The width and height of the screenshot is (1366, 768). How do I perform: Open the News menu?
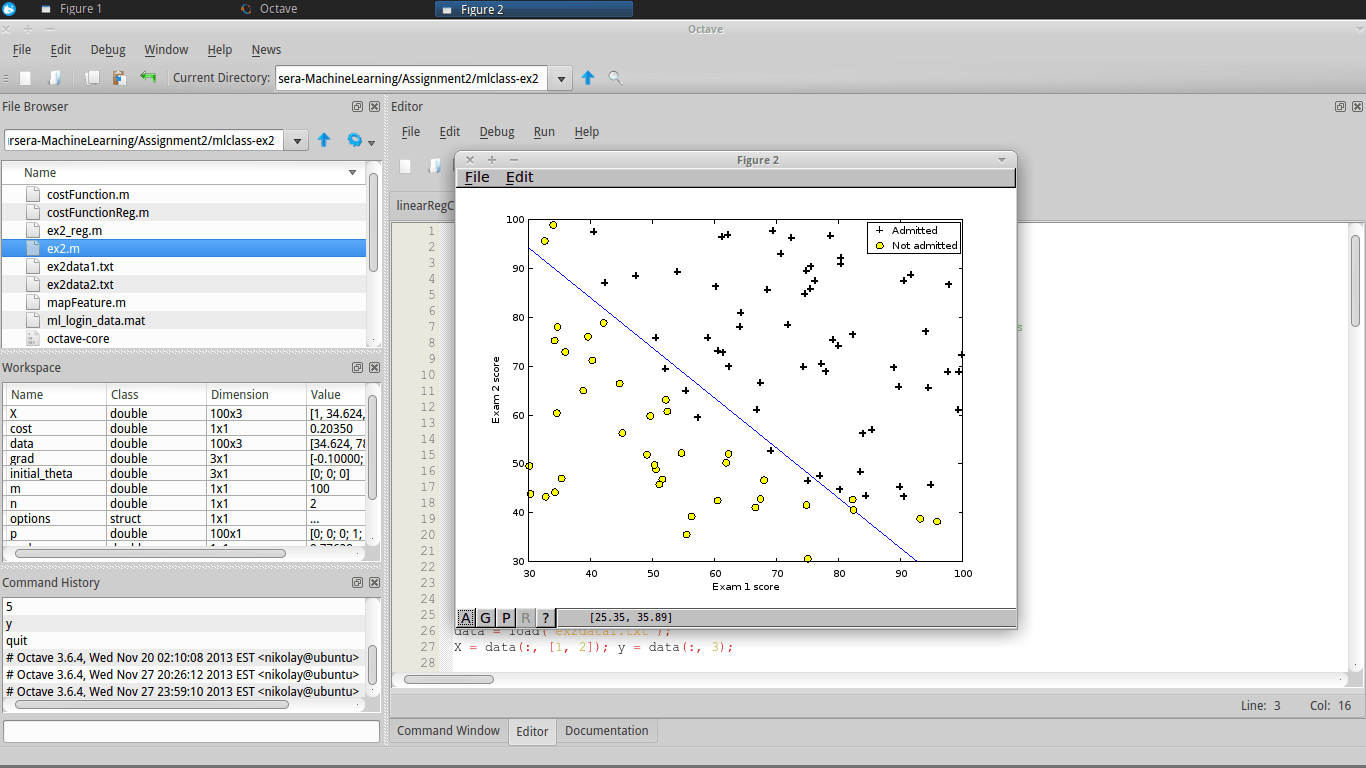(266, 50)
